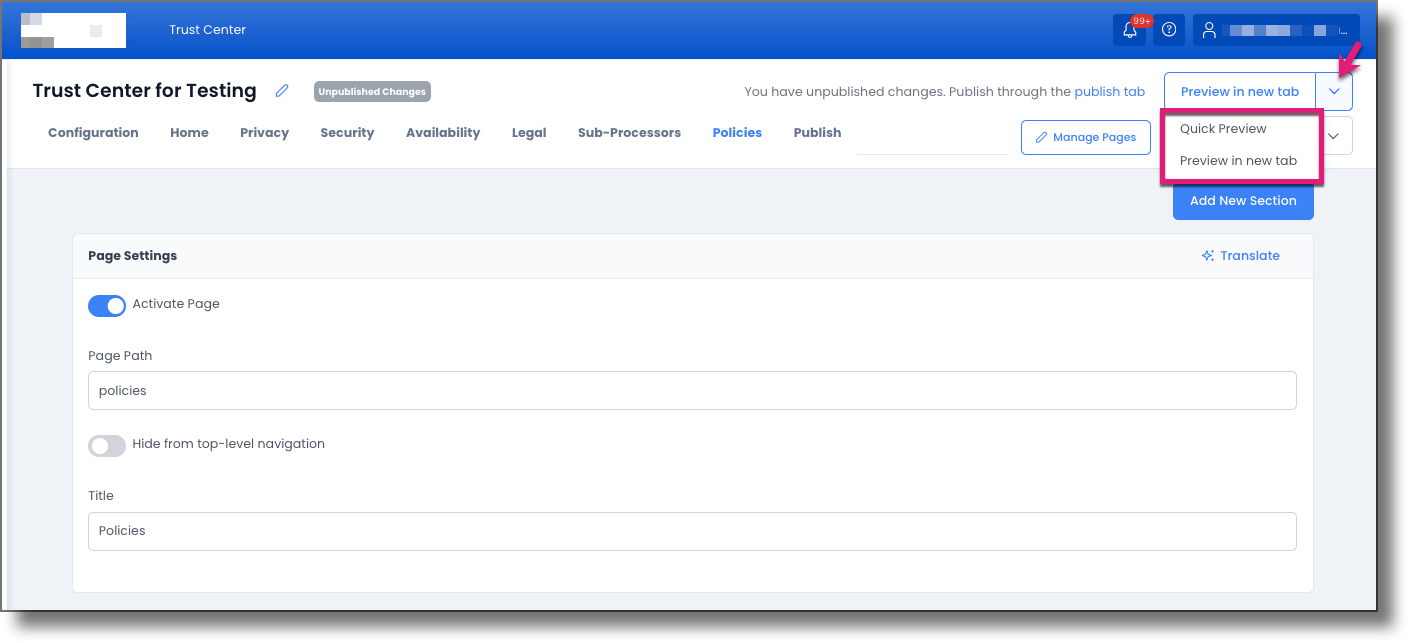This screenshot has height=643, width=1409.
Task: Open the user account profile icon
Action: click(x=1209, y=29)
